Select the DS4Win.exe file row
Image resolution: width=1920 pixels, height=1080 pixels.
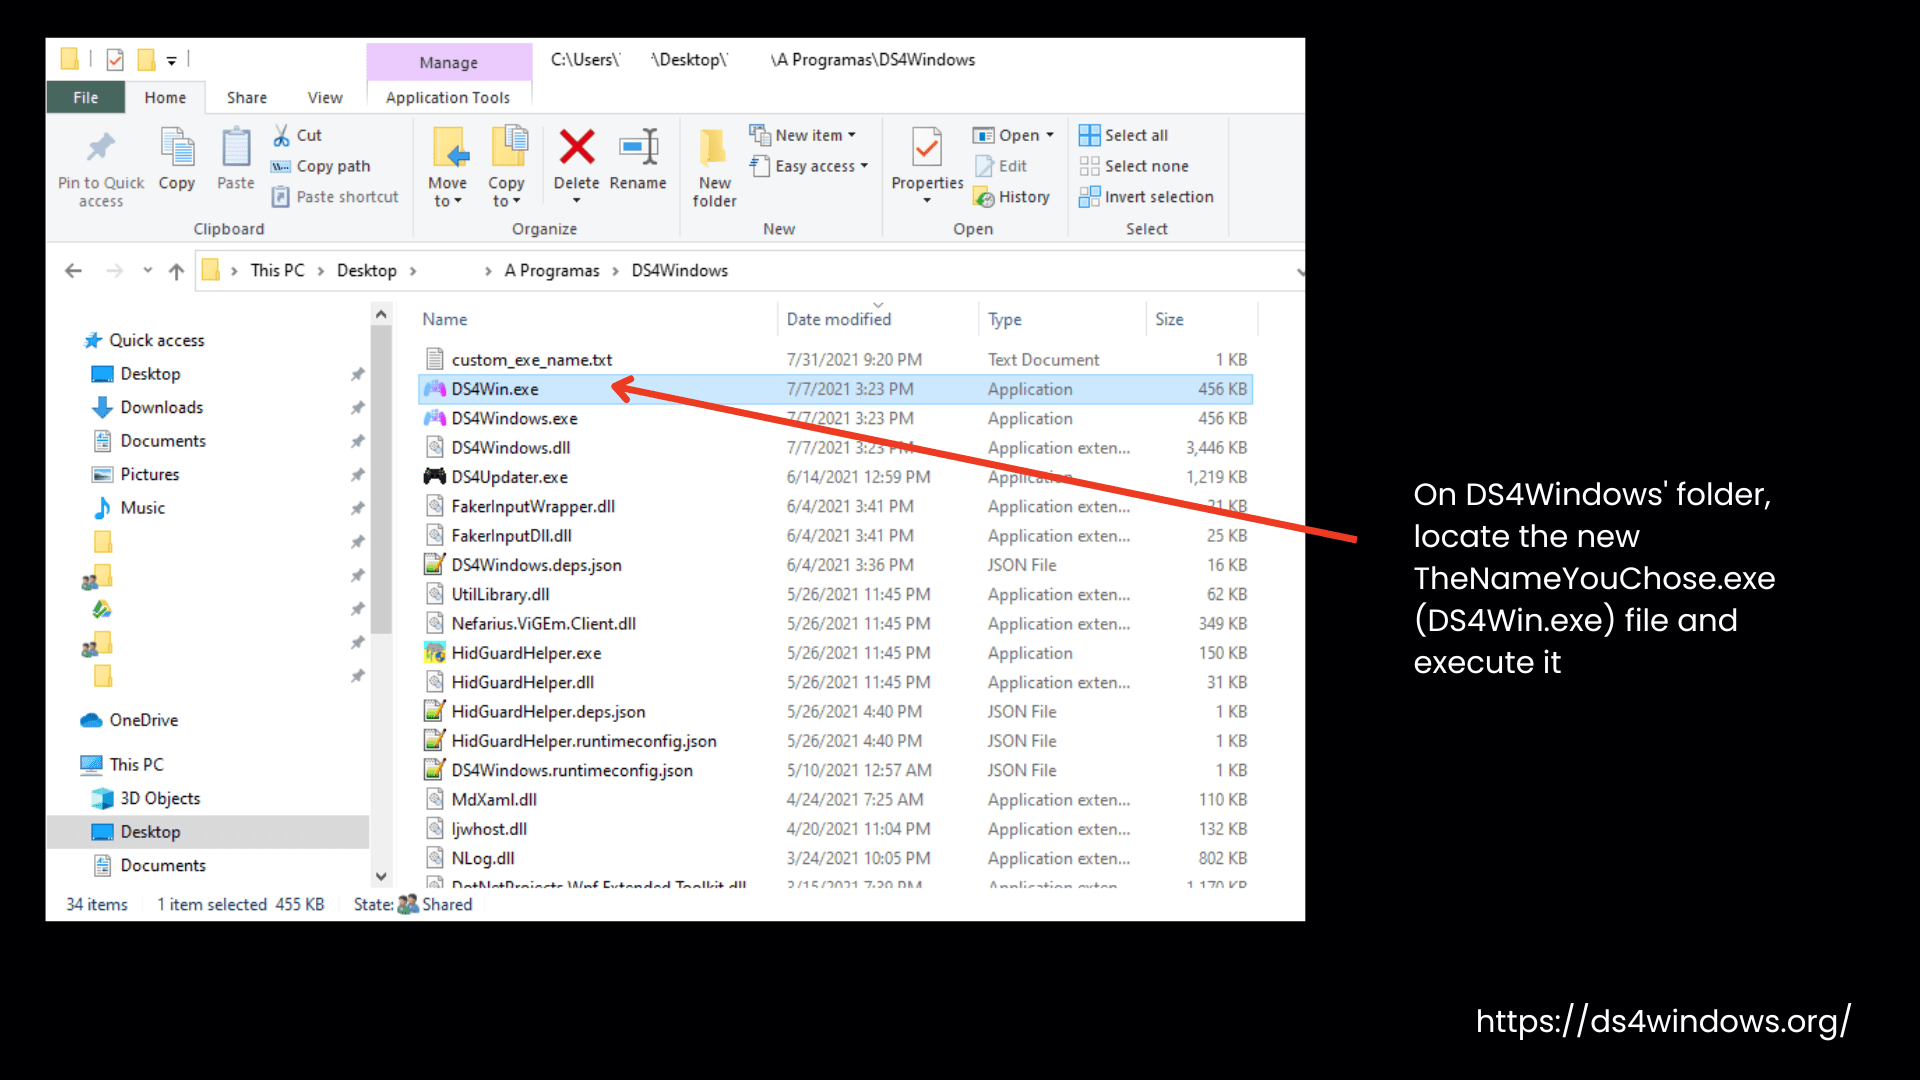(x=835, y=389)
